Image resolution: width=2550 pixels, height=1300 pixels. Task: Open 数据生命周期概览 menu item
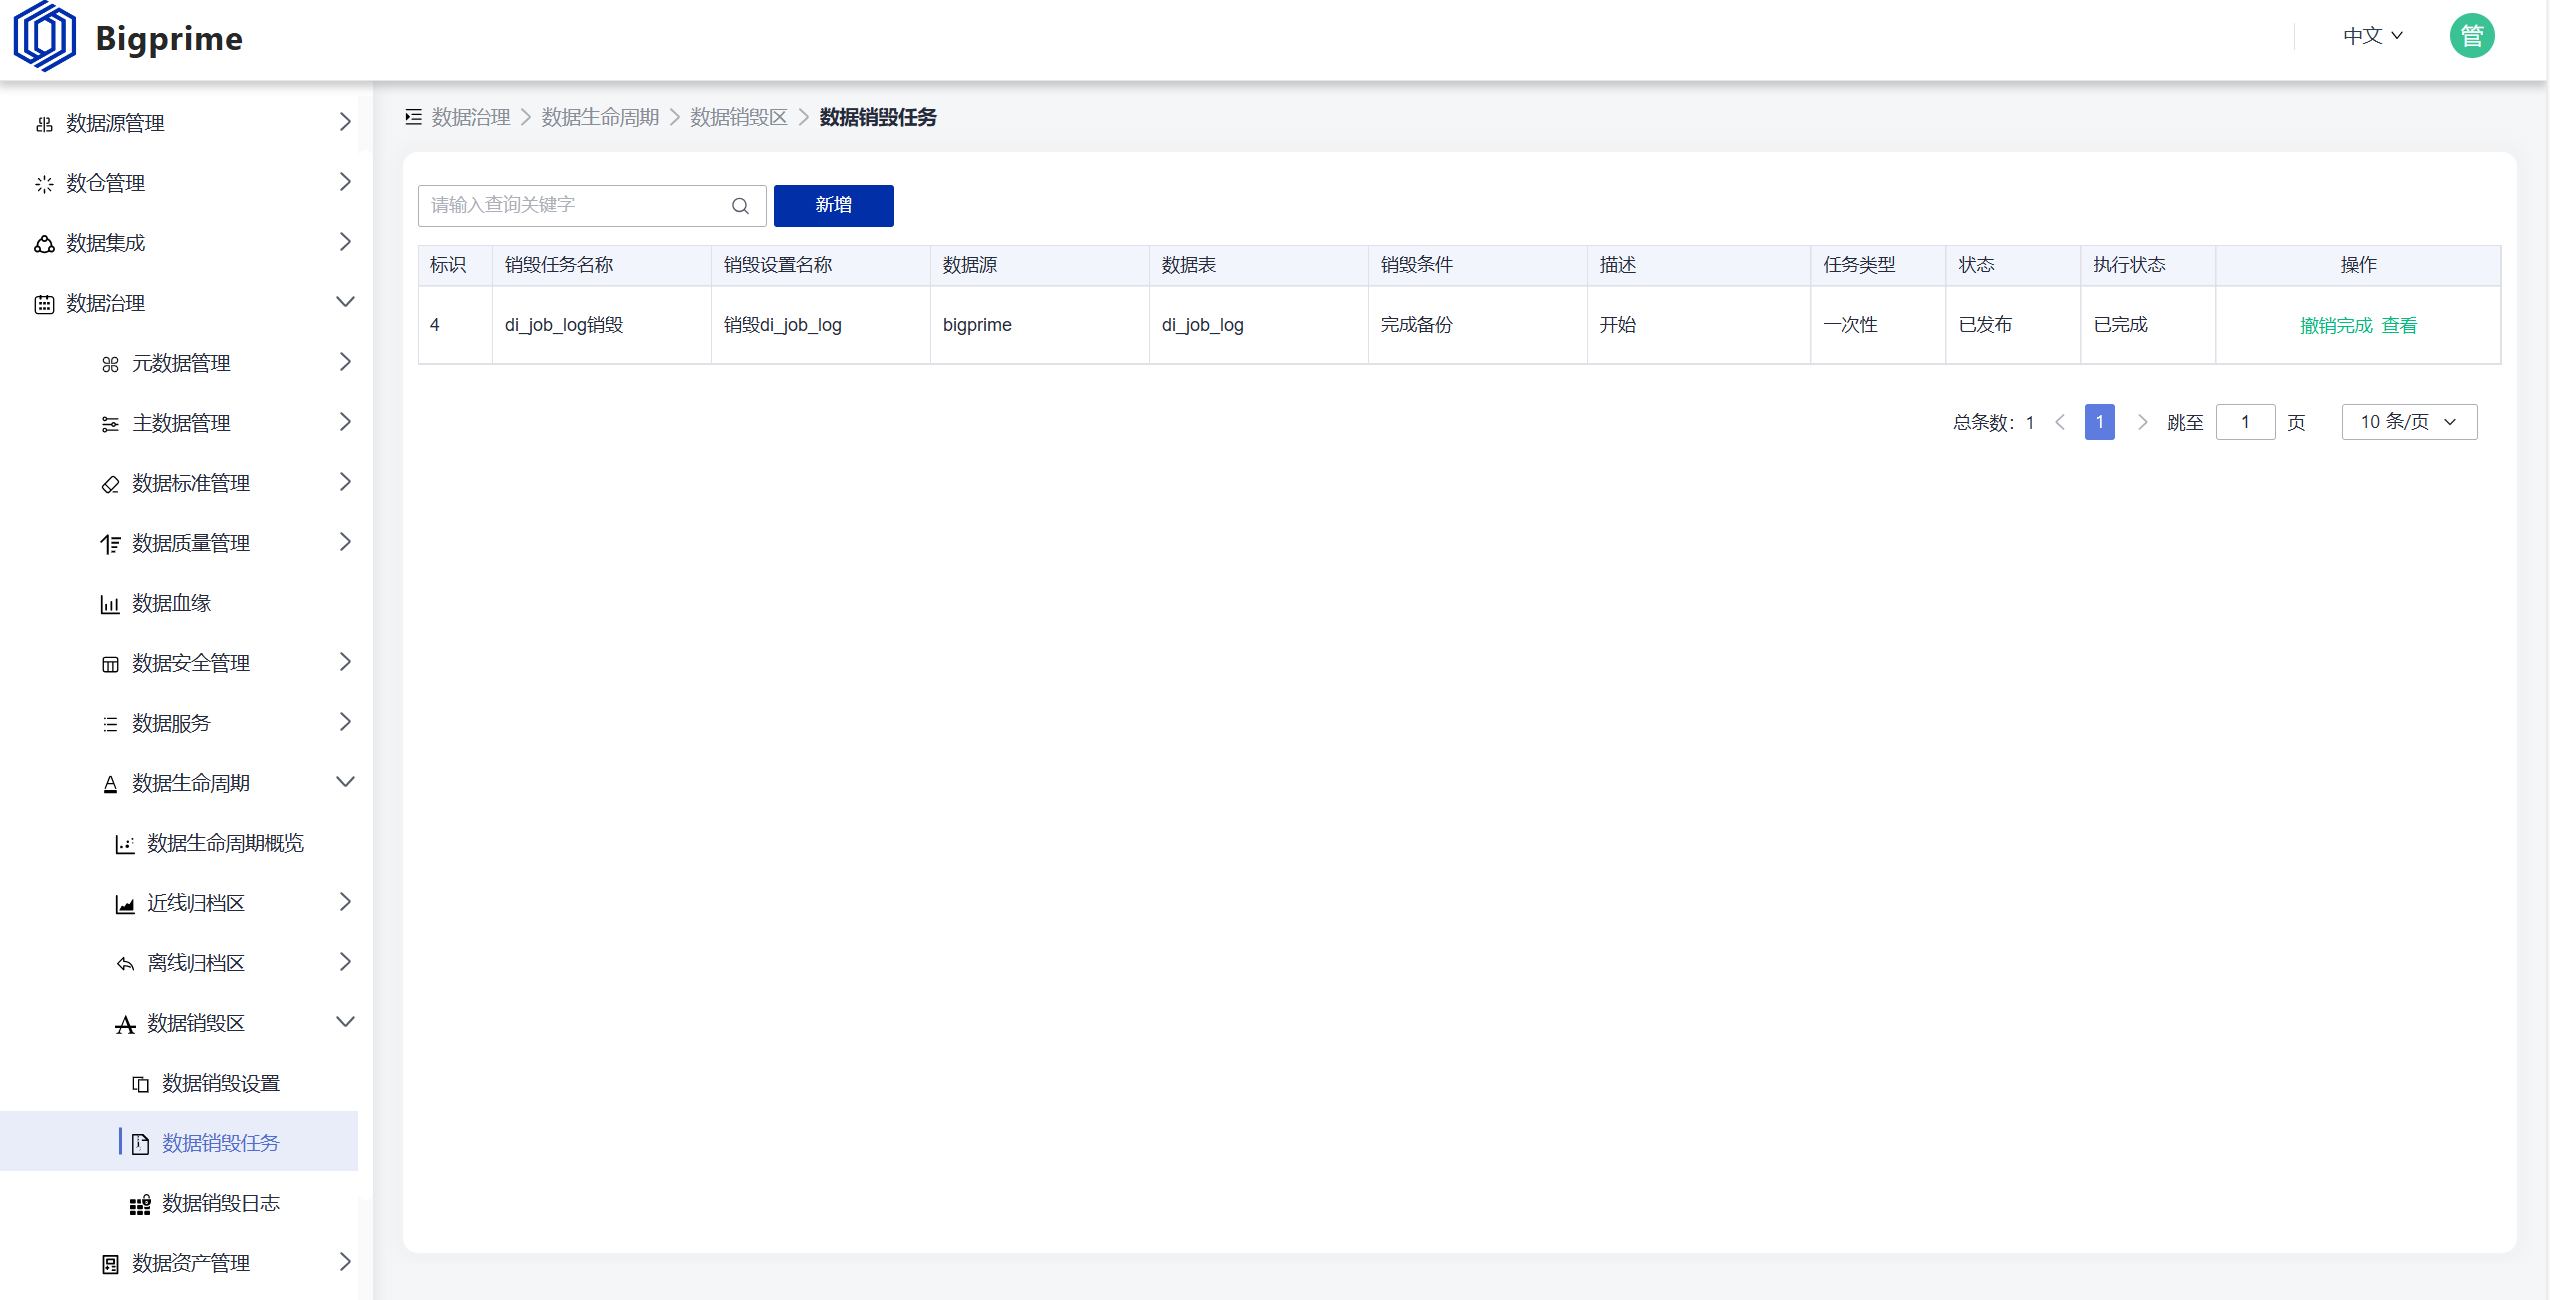coord(225,843)
